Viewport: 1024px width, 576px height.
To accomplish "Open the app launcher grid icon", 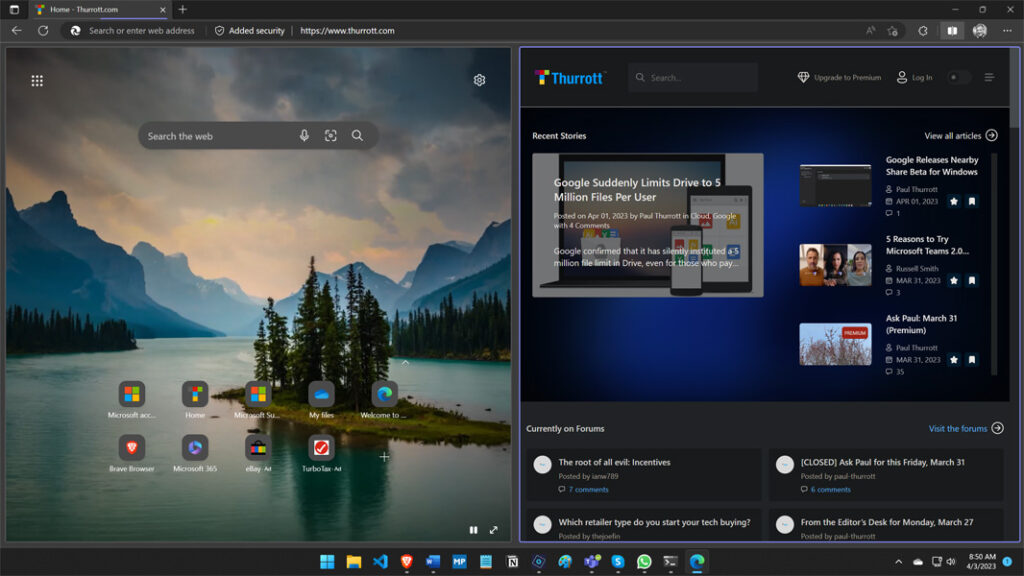I will pyautogui.click(x=37, y=80).
